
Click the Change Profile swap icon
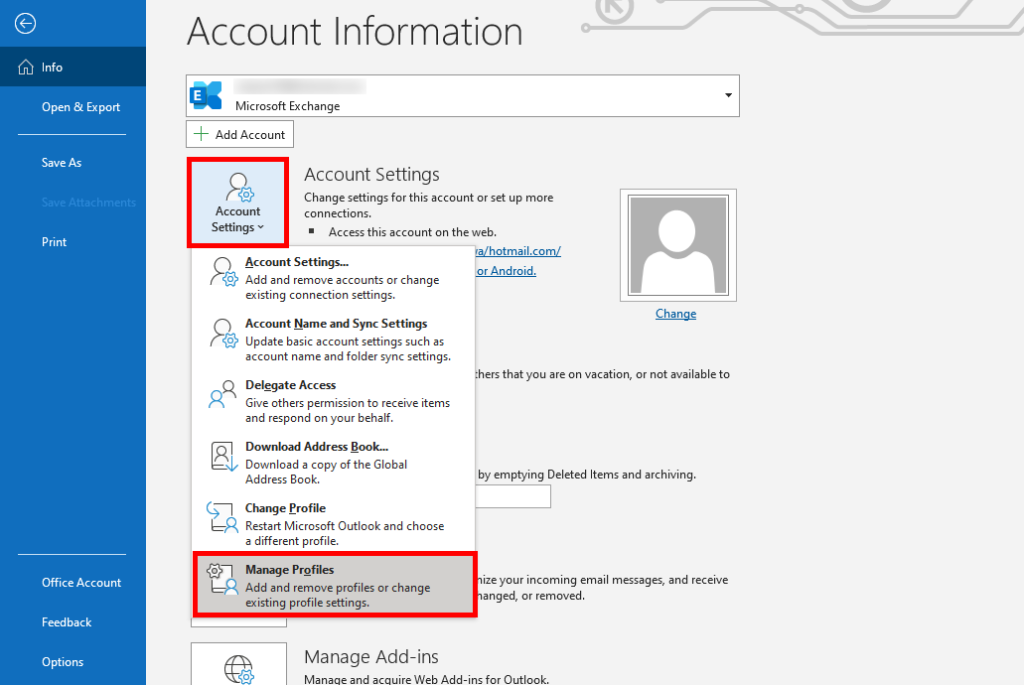pyautogui.click(x=222, y=517)
